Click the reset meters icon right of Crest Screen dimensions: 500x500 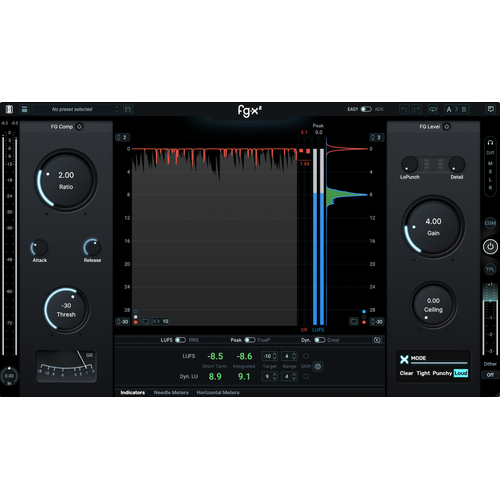[x=377, y=340]
